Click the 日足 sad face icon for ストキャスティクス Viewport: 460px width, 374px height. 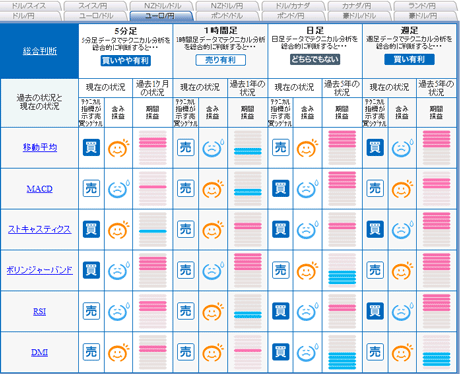click(308, 230)
